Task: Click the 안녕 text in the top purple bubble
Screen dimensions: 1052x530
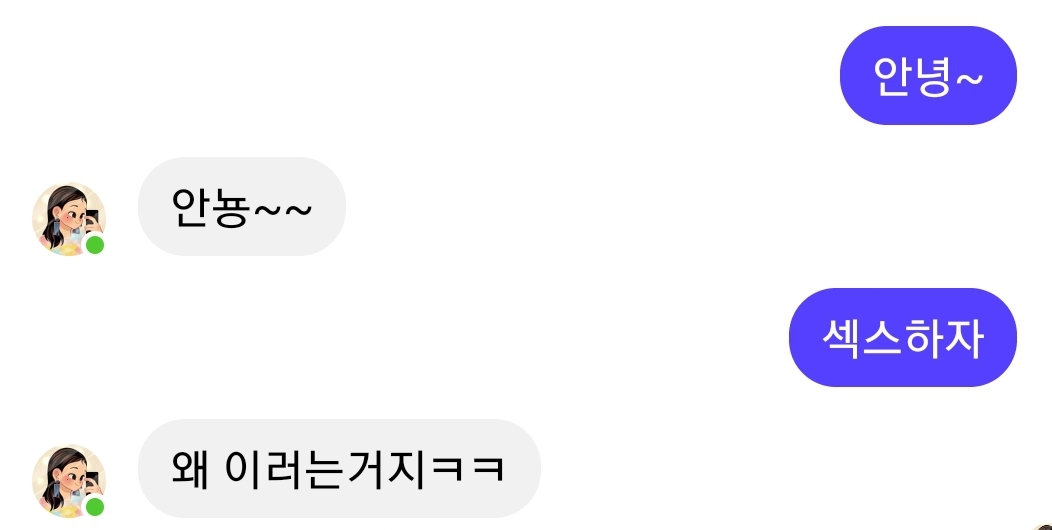Action: (912, 76)
